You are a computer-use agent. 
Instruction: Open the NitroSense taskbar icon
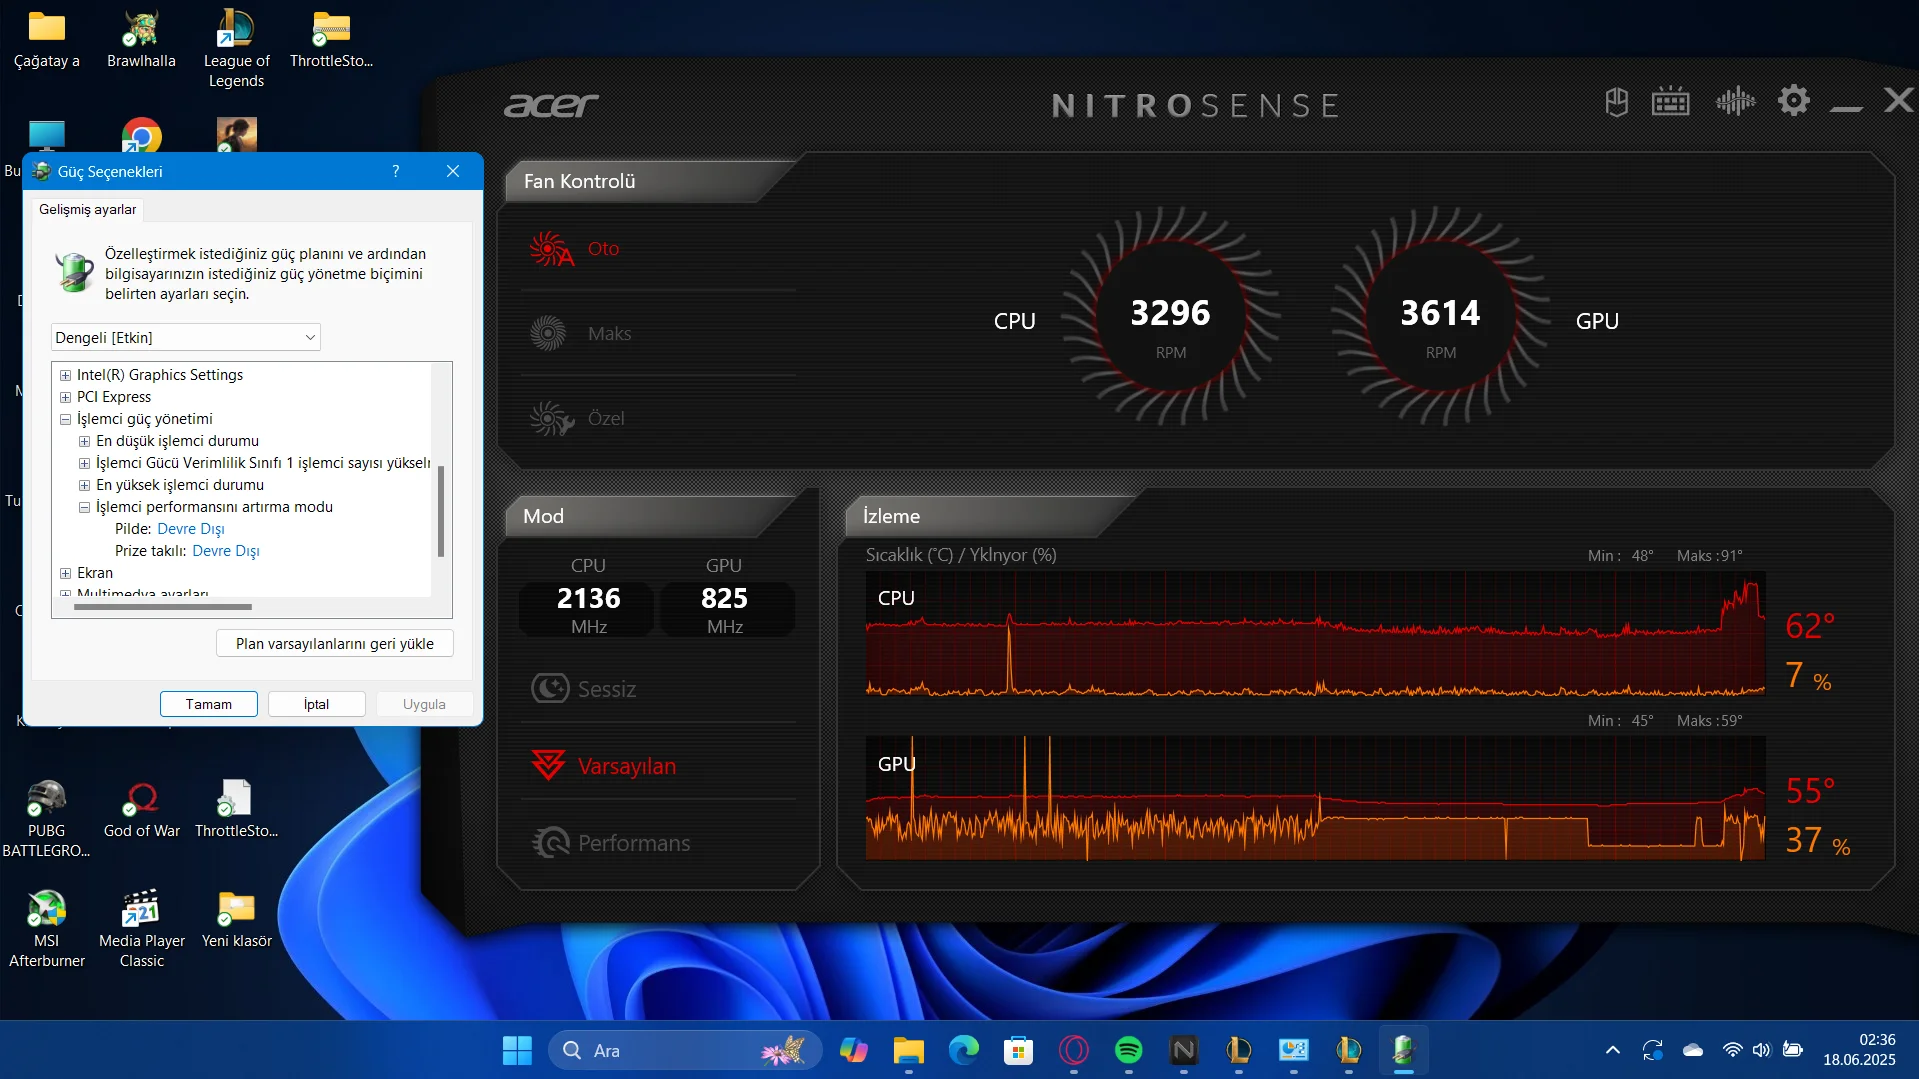click(x=1183, y=1050)
